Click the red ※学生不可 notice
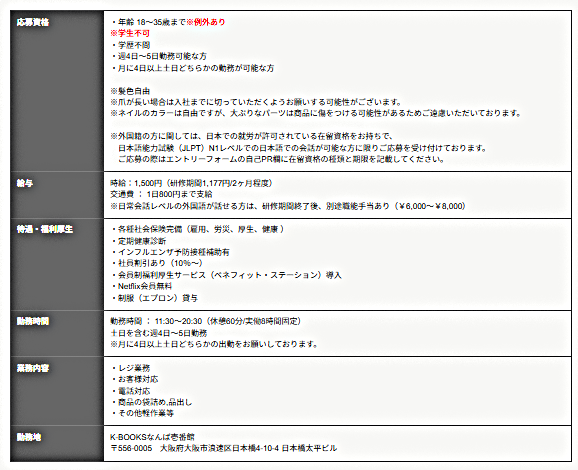Image resolution: width=578 pixels, height=470 pixels. point(130,34)
